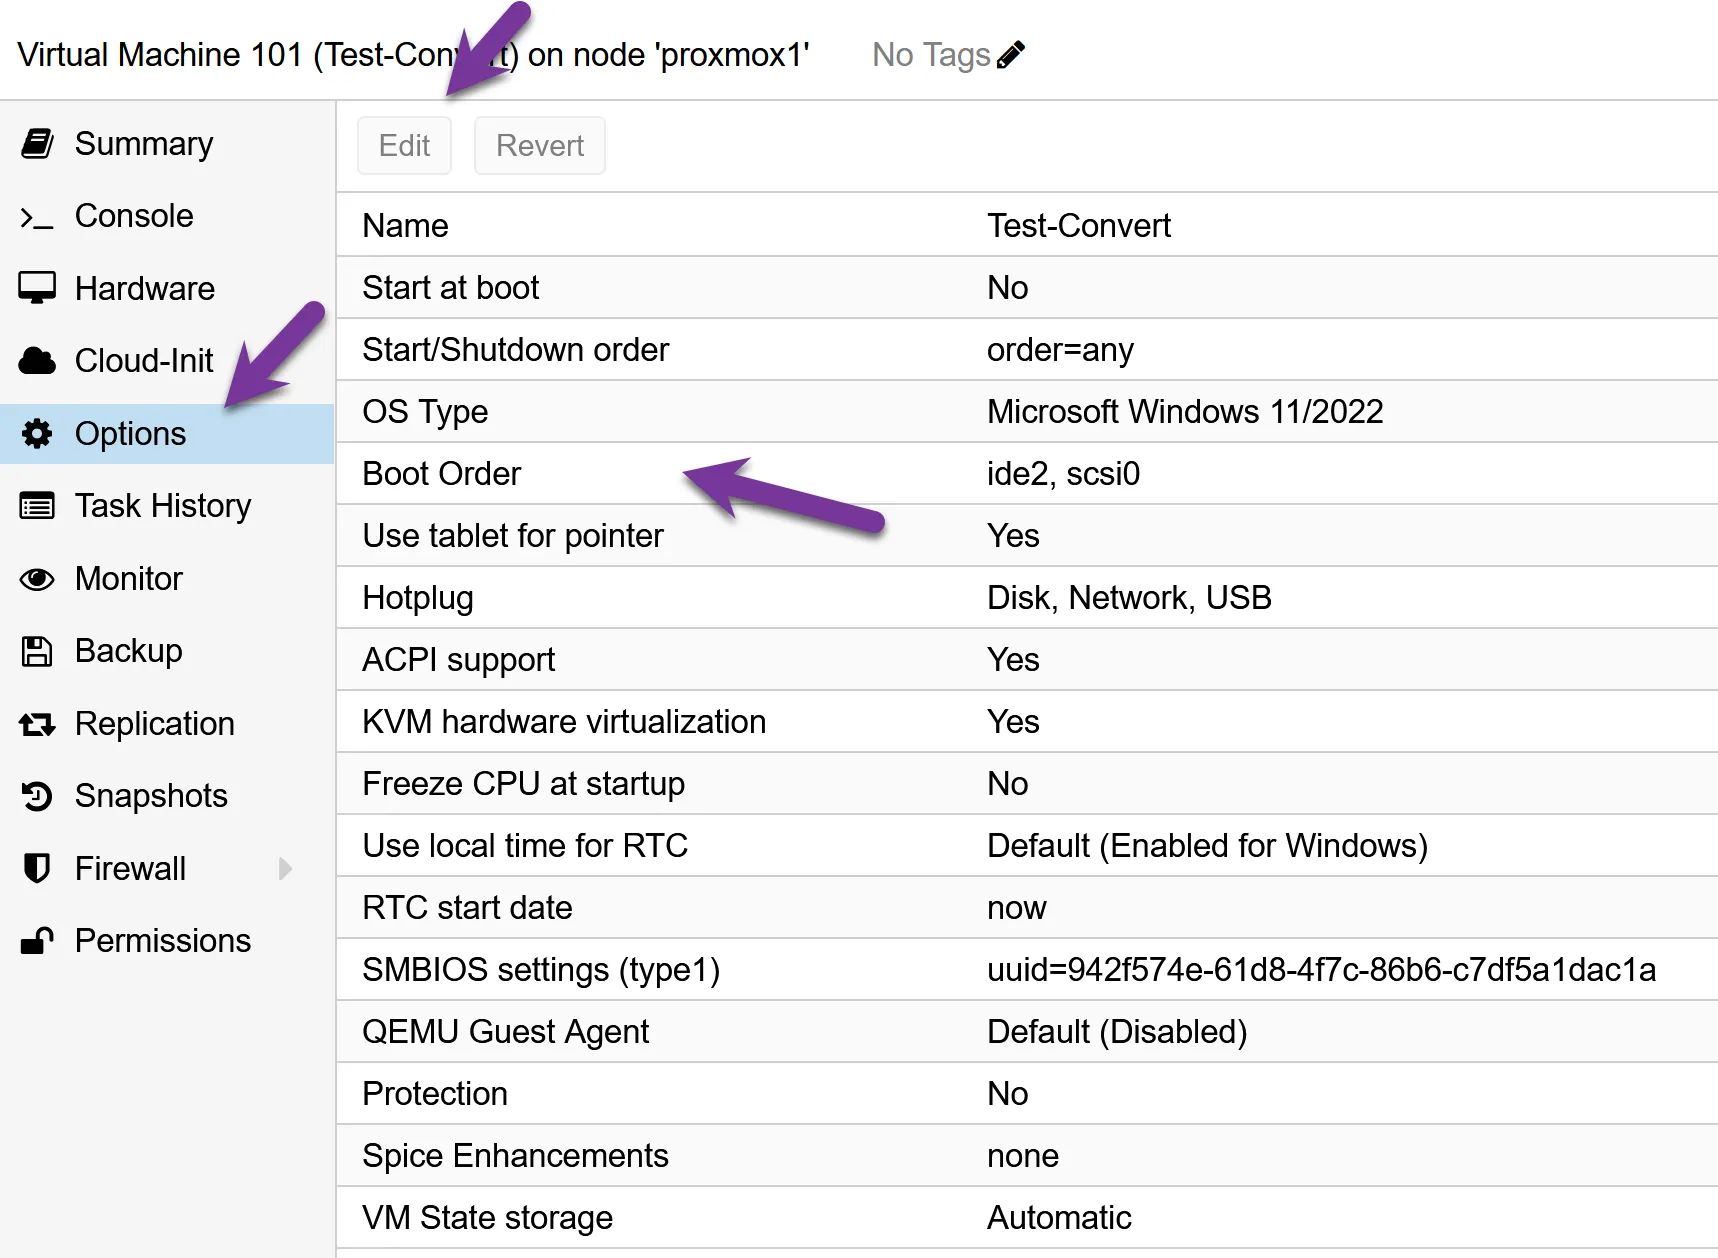Open the Permissions section
The height and width of the screenshot is (1258, 1718).
[162, 941]
